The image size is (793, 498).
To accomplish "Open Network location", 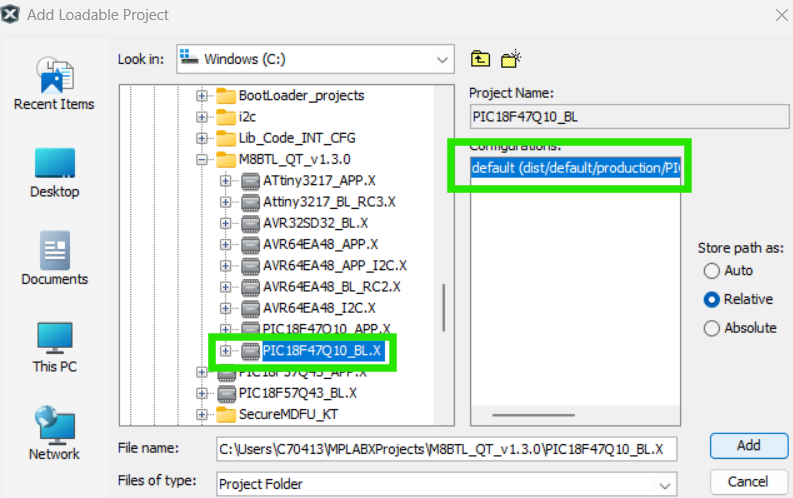I will coord(54,433).
